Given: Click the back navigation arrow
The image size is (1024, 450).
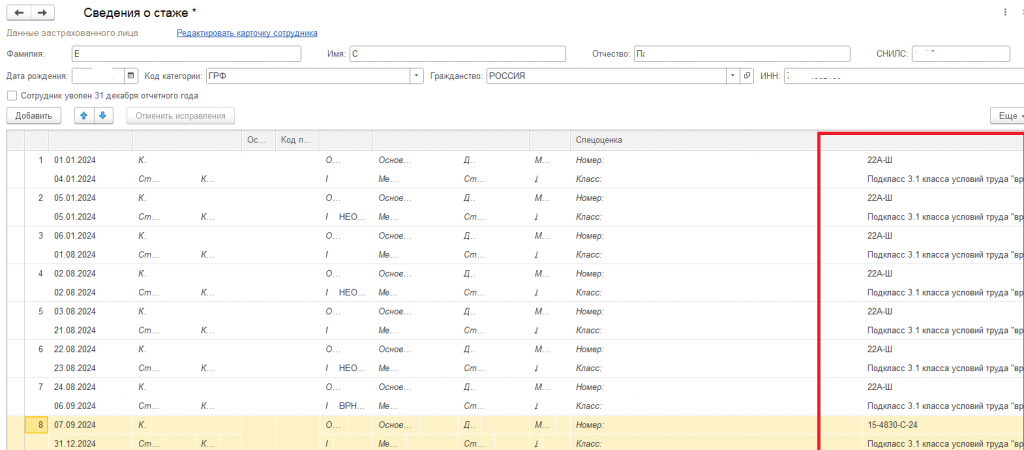Looking at the screenshot, I should click(x=18, y=12).
